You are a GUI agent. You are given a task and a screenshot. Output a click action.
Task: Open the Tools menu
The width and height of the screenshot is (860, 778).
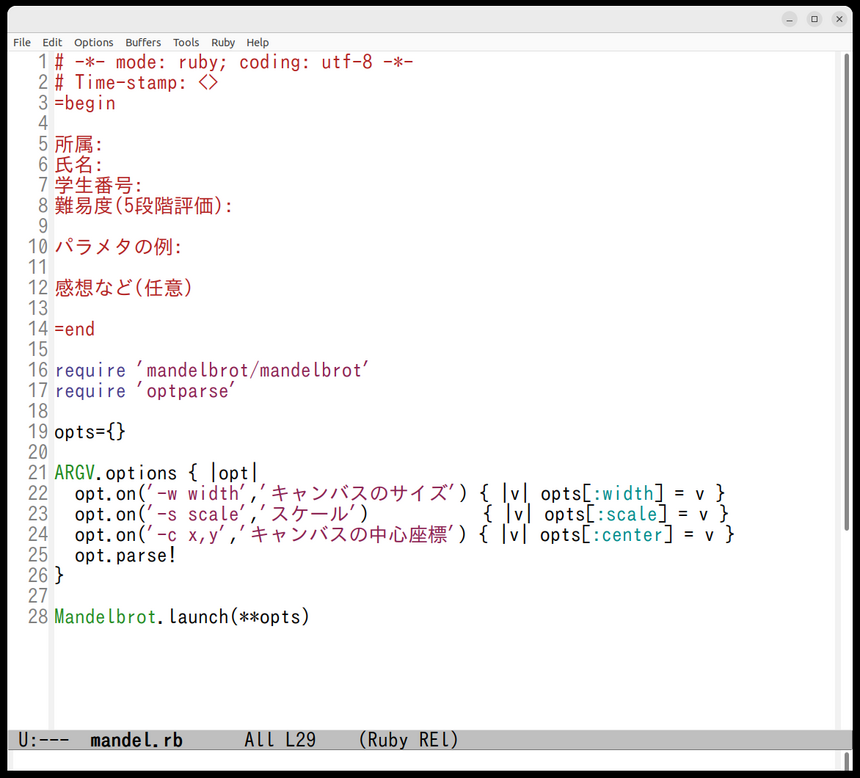[186, 42]
